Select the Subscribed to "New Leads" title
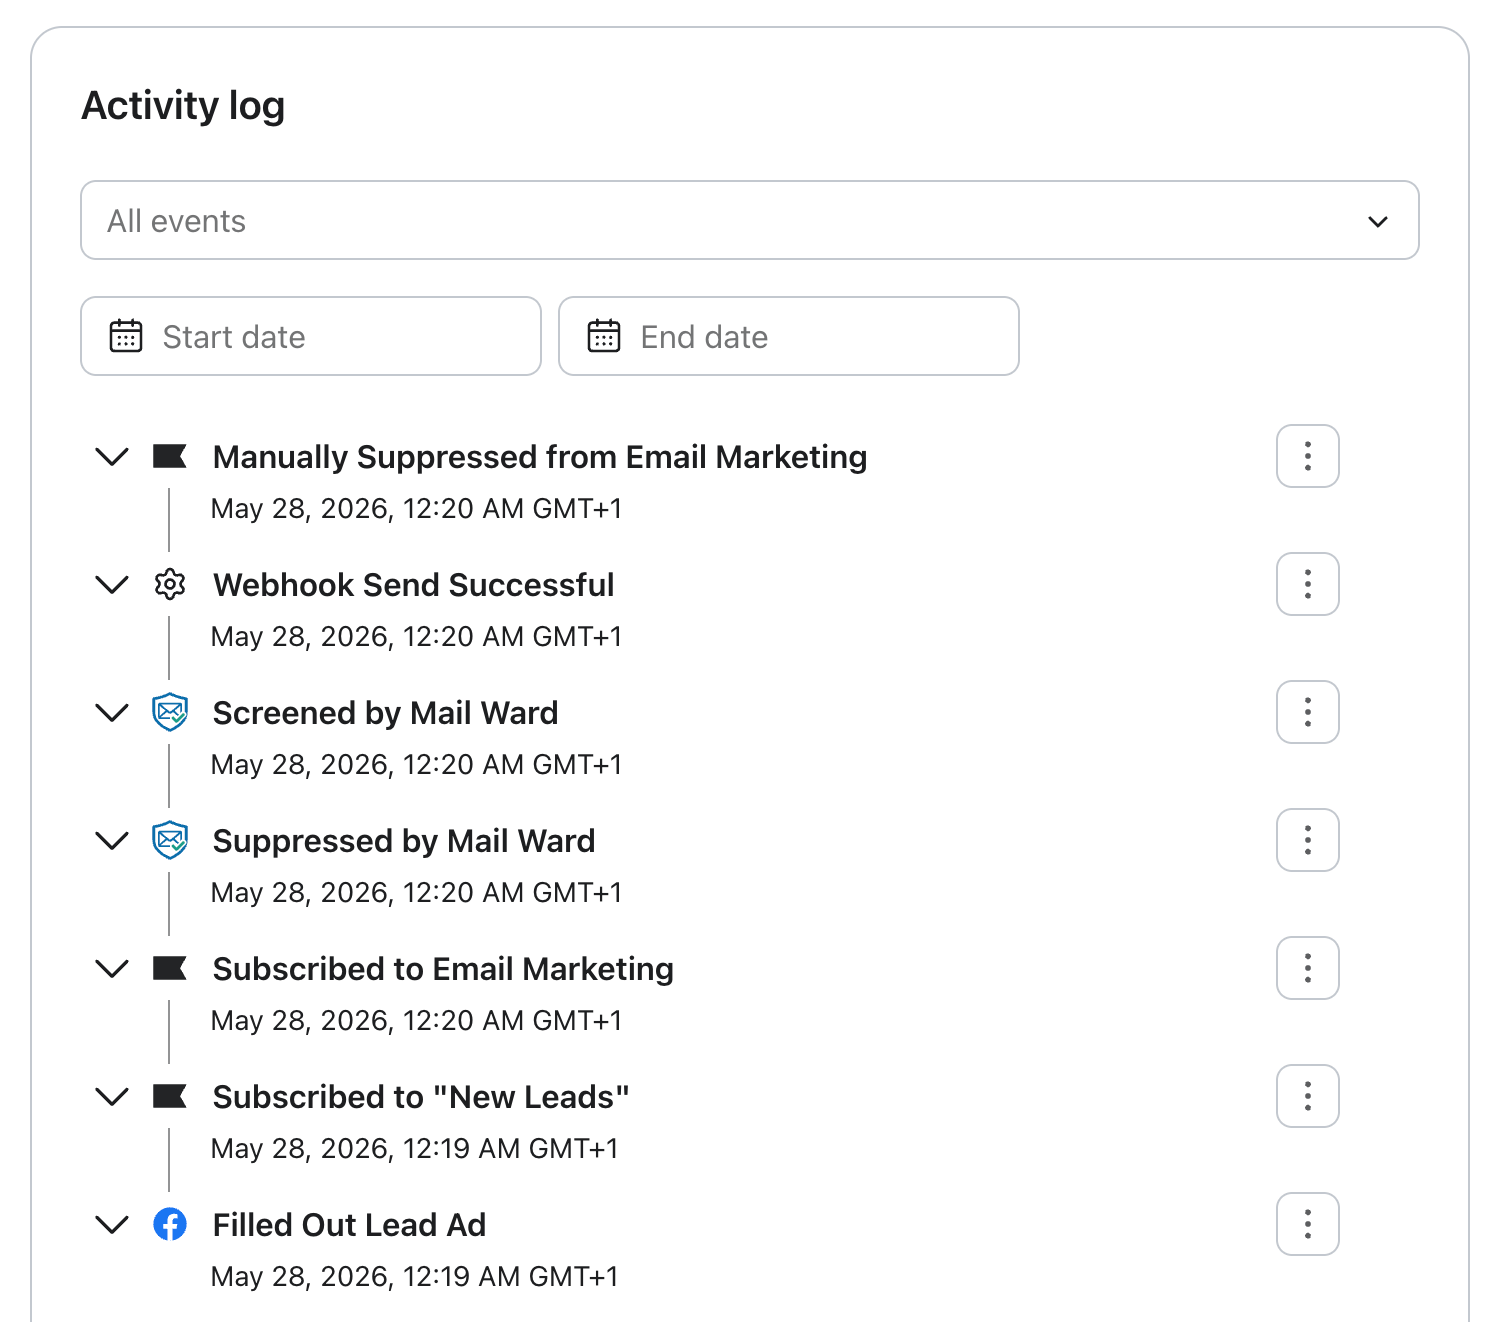The height and width of the screenshot is (1322, 1502). pyautogui.click(x=421, y=1097)
